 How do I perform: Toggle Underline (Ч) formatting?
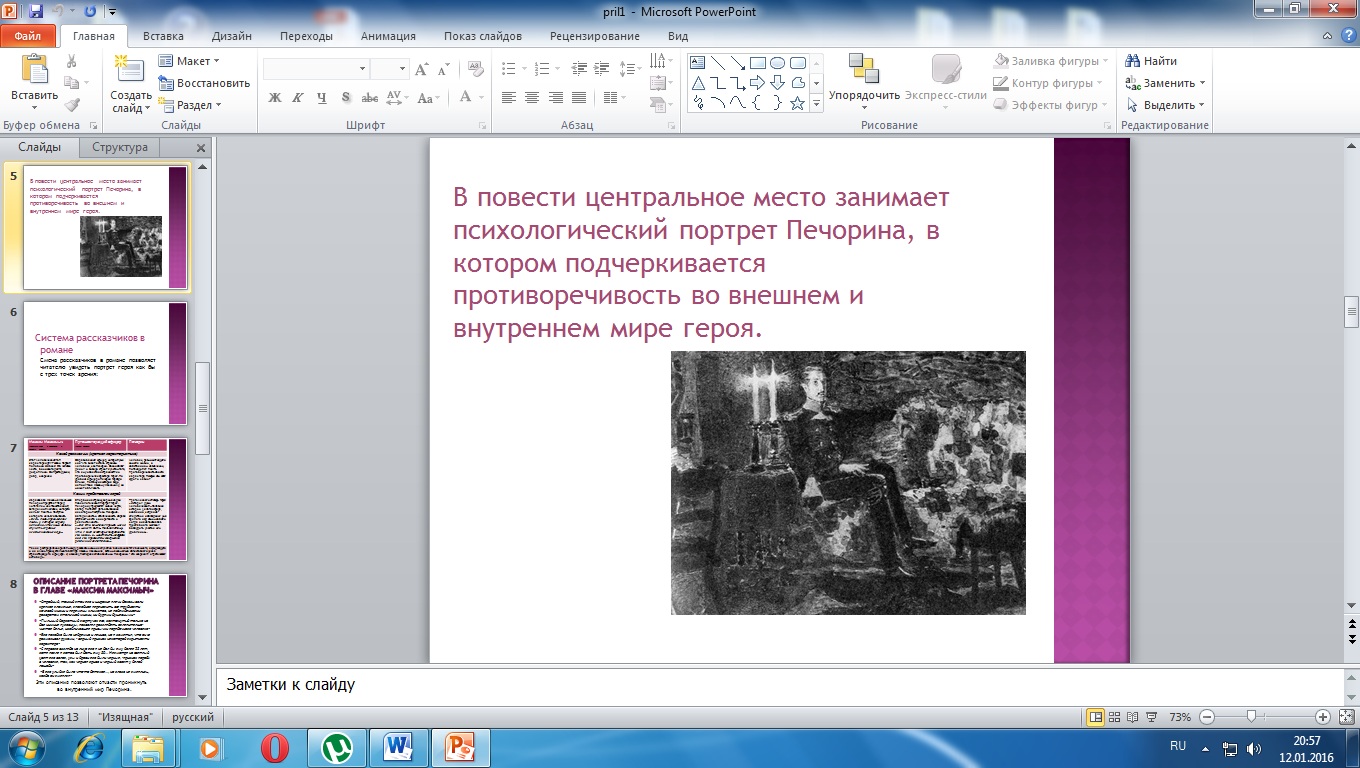tap(322, 98)
